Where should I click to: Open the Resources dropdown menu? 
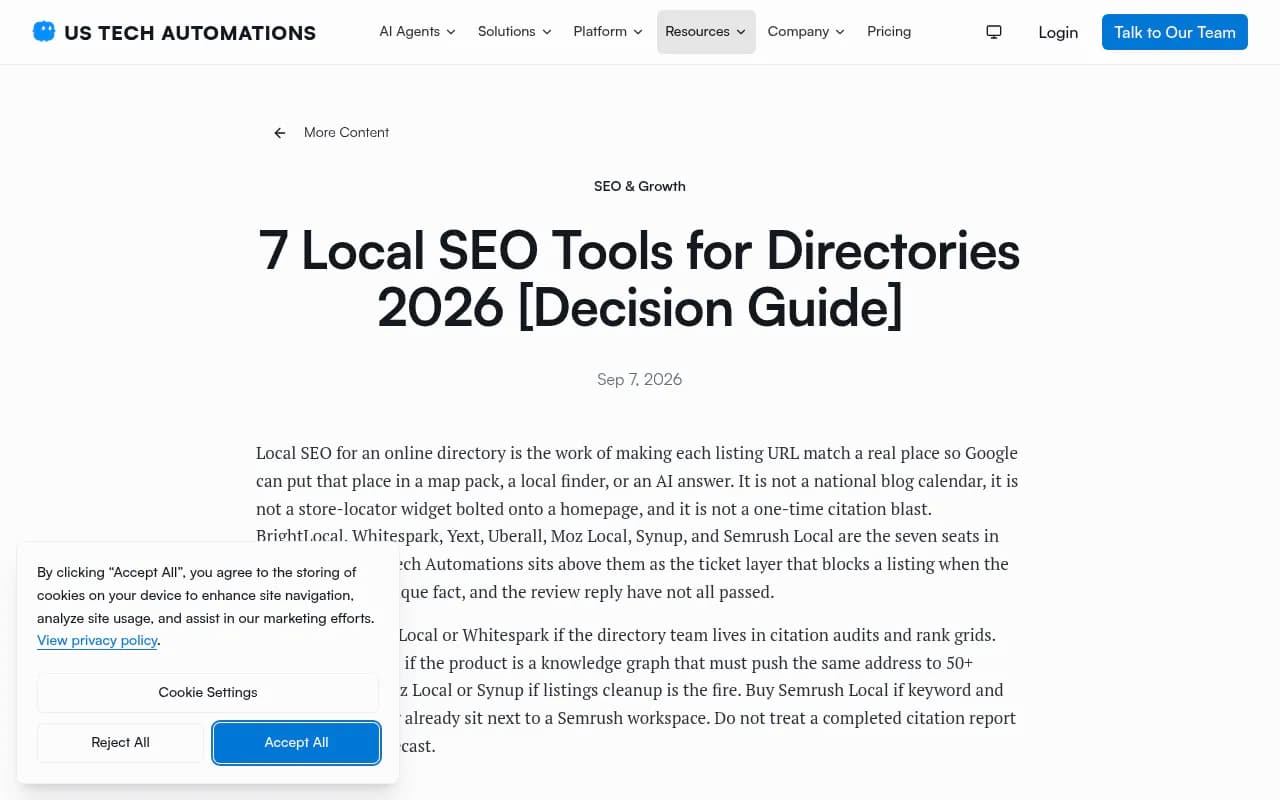(x=706, y=32)
